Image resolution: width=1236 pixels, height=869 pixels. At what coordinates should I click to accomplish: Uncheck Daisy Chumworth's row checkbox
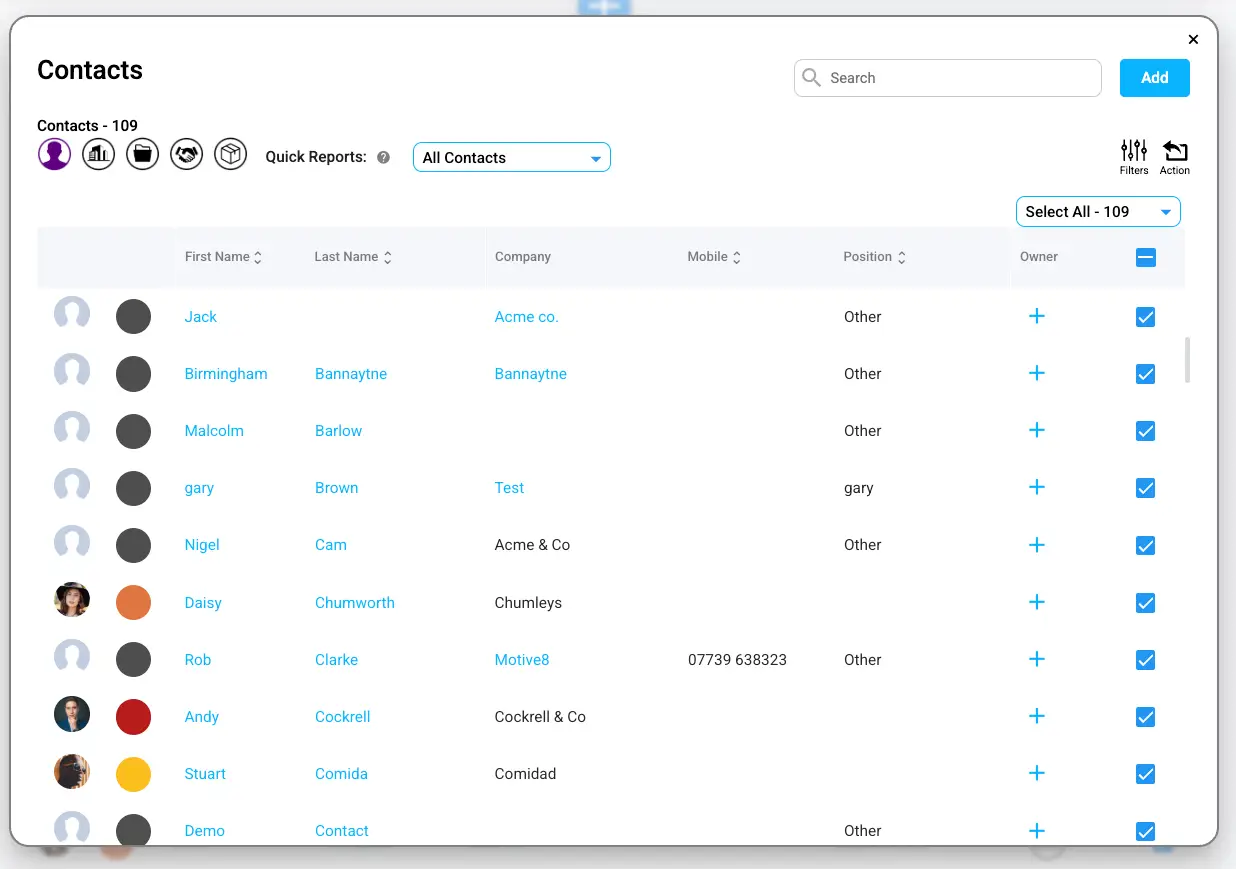[1146, 603]
